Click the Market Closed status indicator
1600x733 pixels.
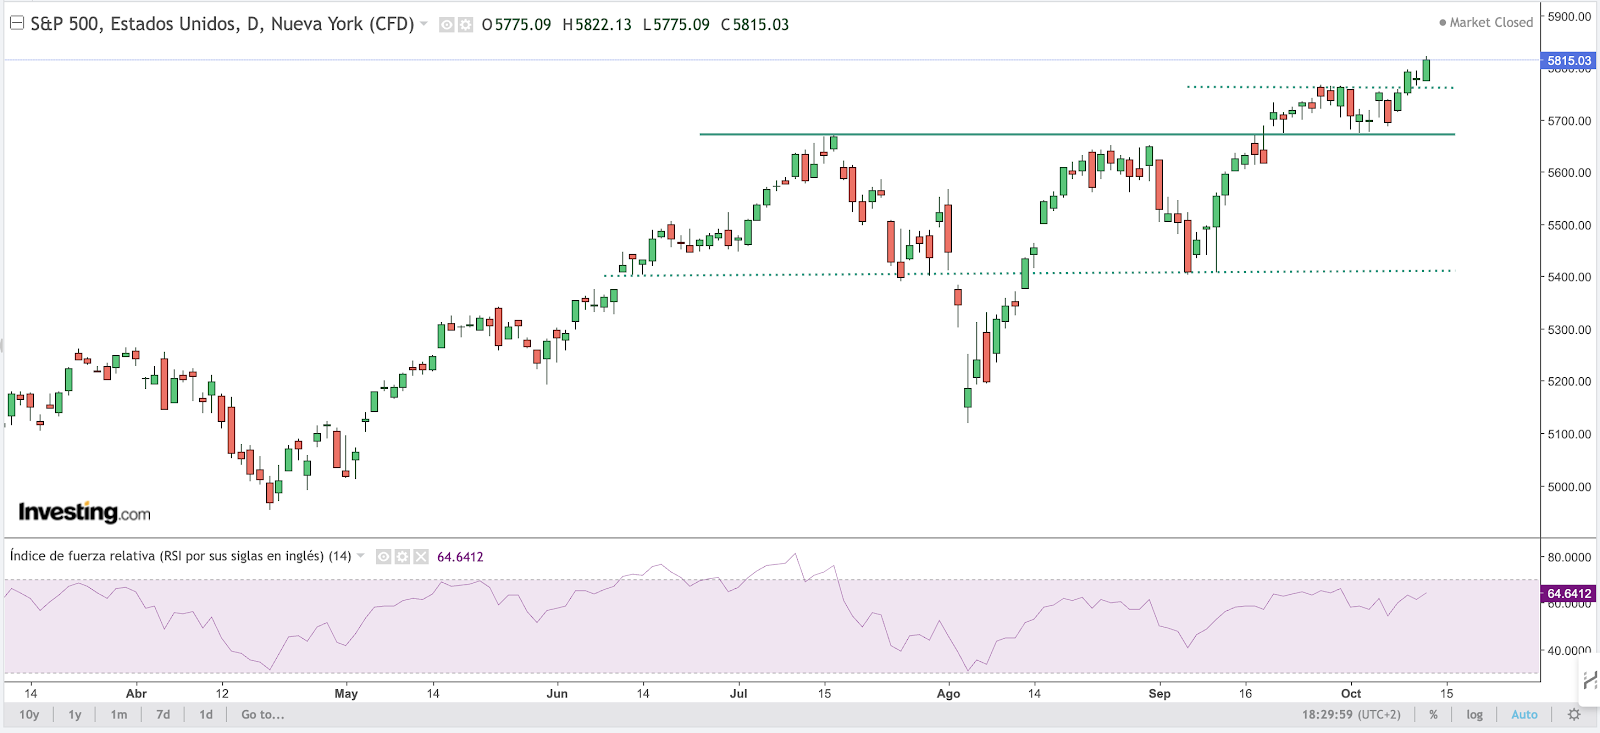[x=1486, y=22]
